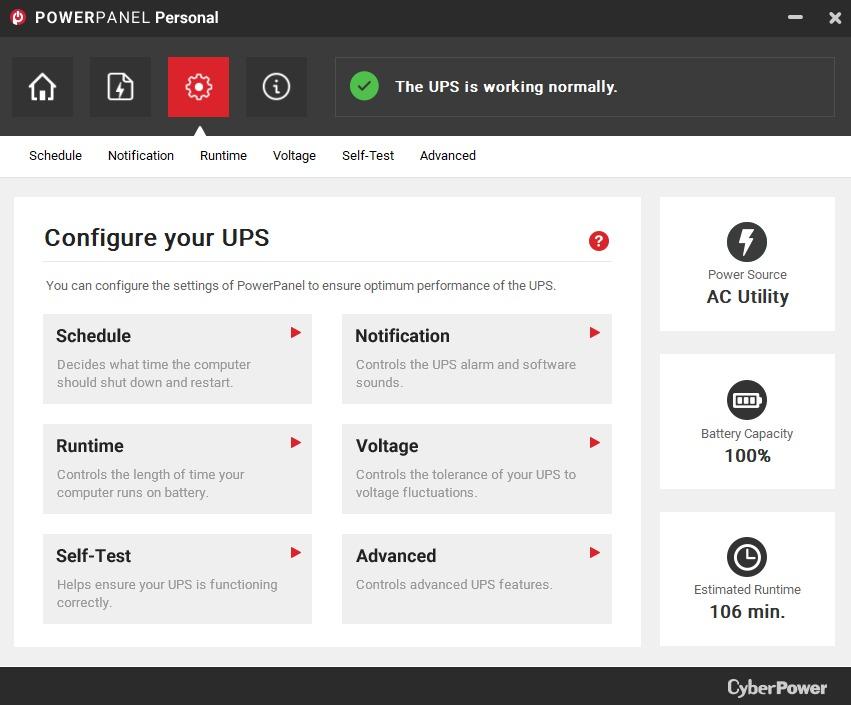Click the 'AC Utility' power source value
This screenshot has height=705, width=851.
pos(747,297)
